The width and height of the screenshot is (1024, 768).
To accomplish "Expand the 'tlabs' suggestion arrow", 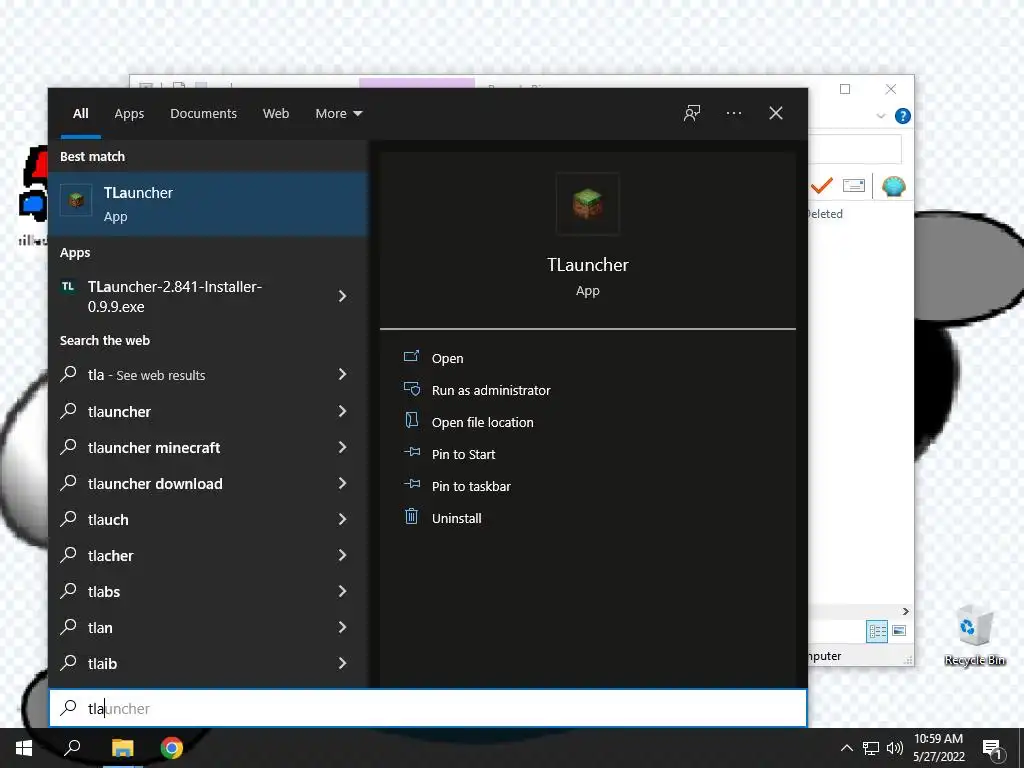I will [x=342, y=591].
